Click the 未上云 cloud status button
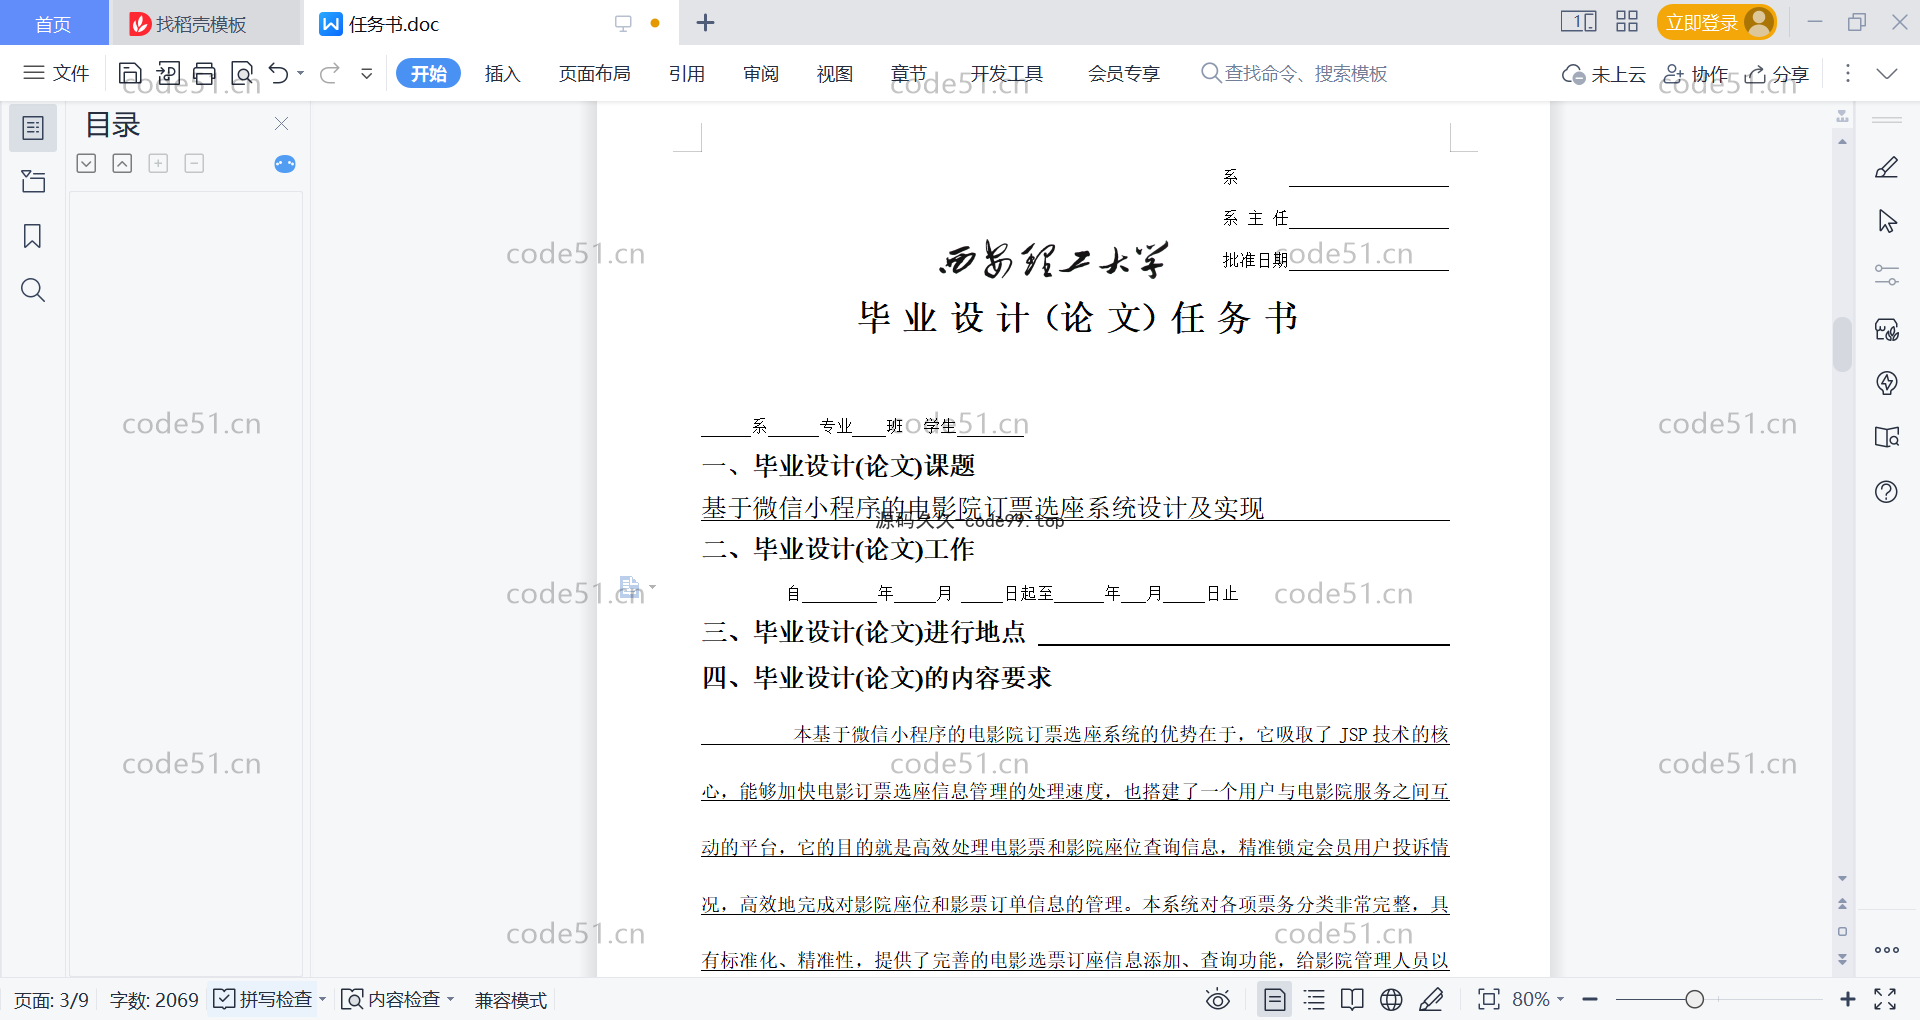Viewport: 1920px width, 1020px height. coord(1604,74)
